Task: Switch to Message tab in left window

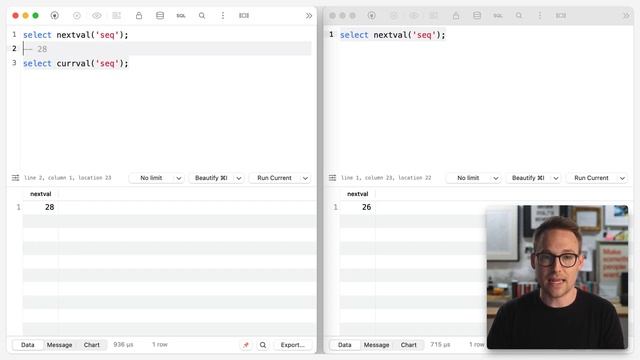Action: 59,345
